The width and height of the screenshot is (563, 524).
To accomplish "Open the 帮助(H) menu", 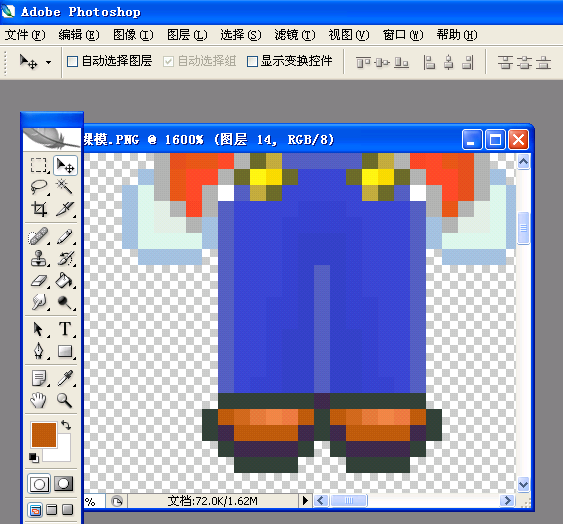I will click(x=457, y=35).
